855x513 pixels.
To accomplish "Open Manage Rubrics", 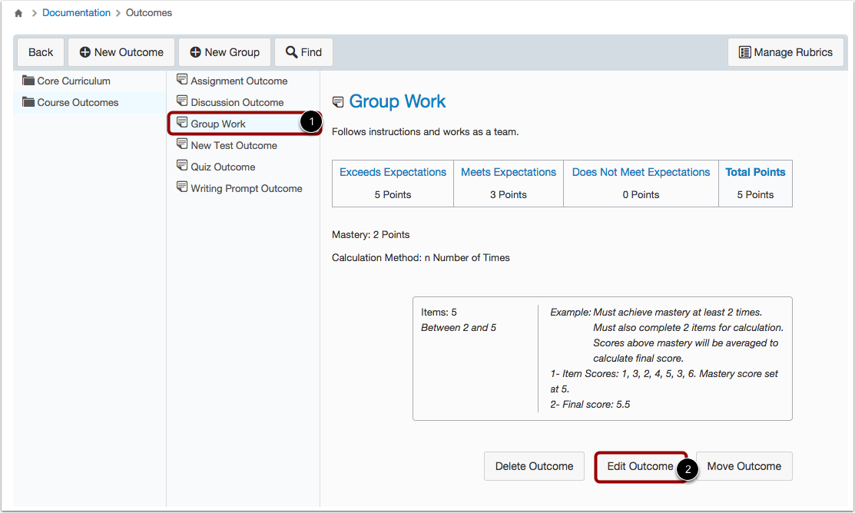I will pos(786,52).
